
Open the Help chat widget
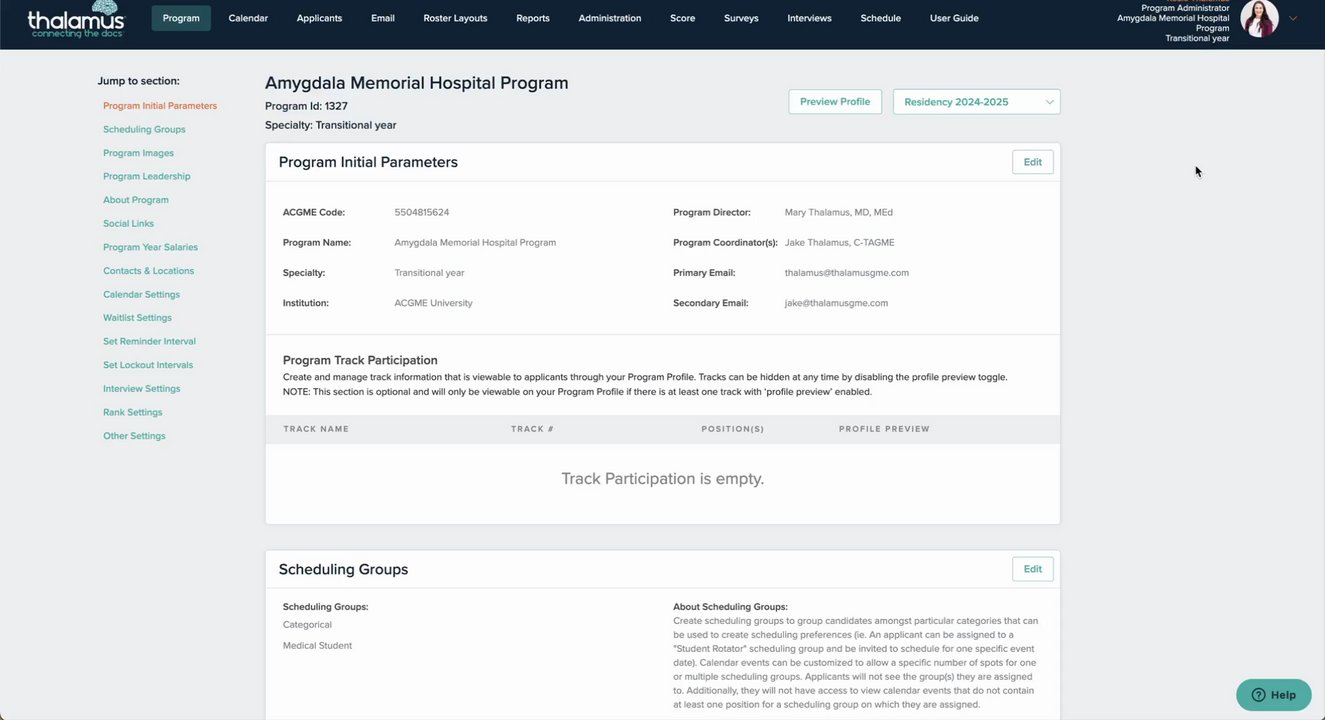[x=1273, y=695]
